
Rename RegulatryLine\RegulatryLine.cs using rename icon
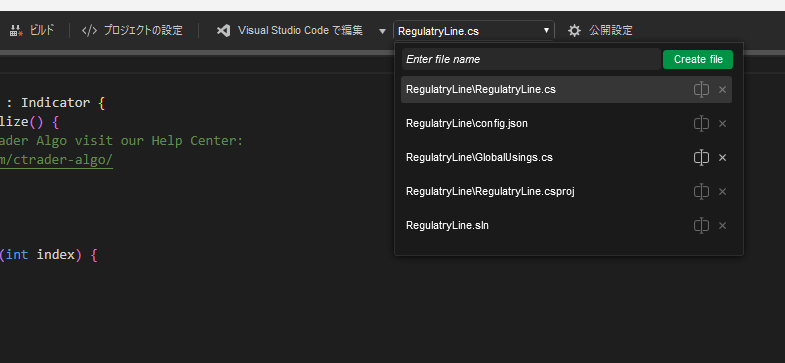tap(701, 90)
